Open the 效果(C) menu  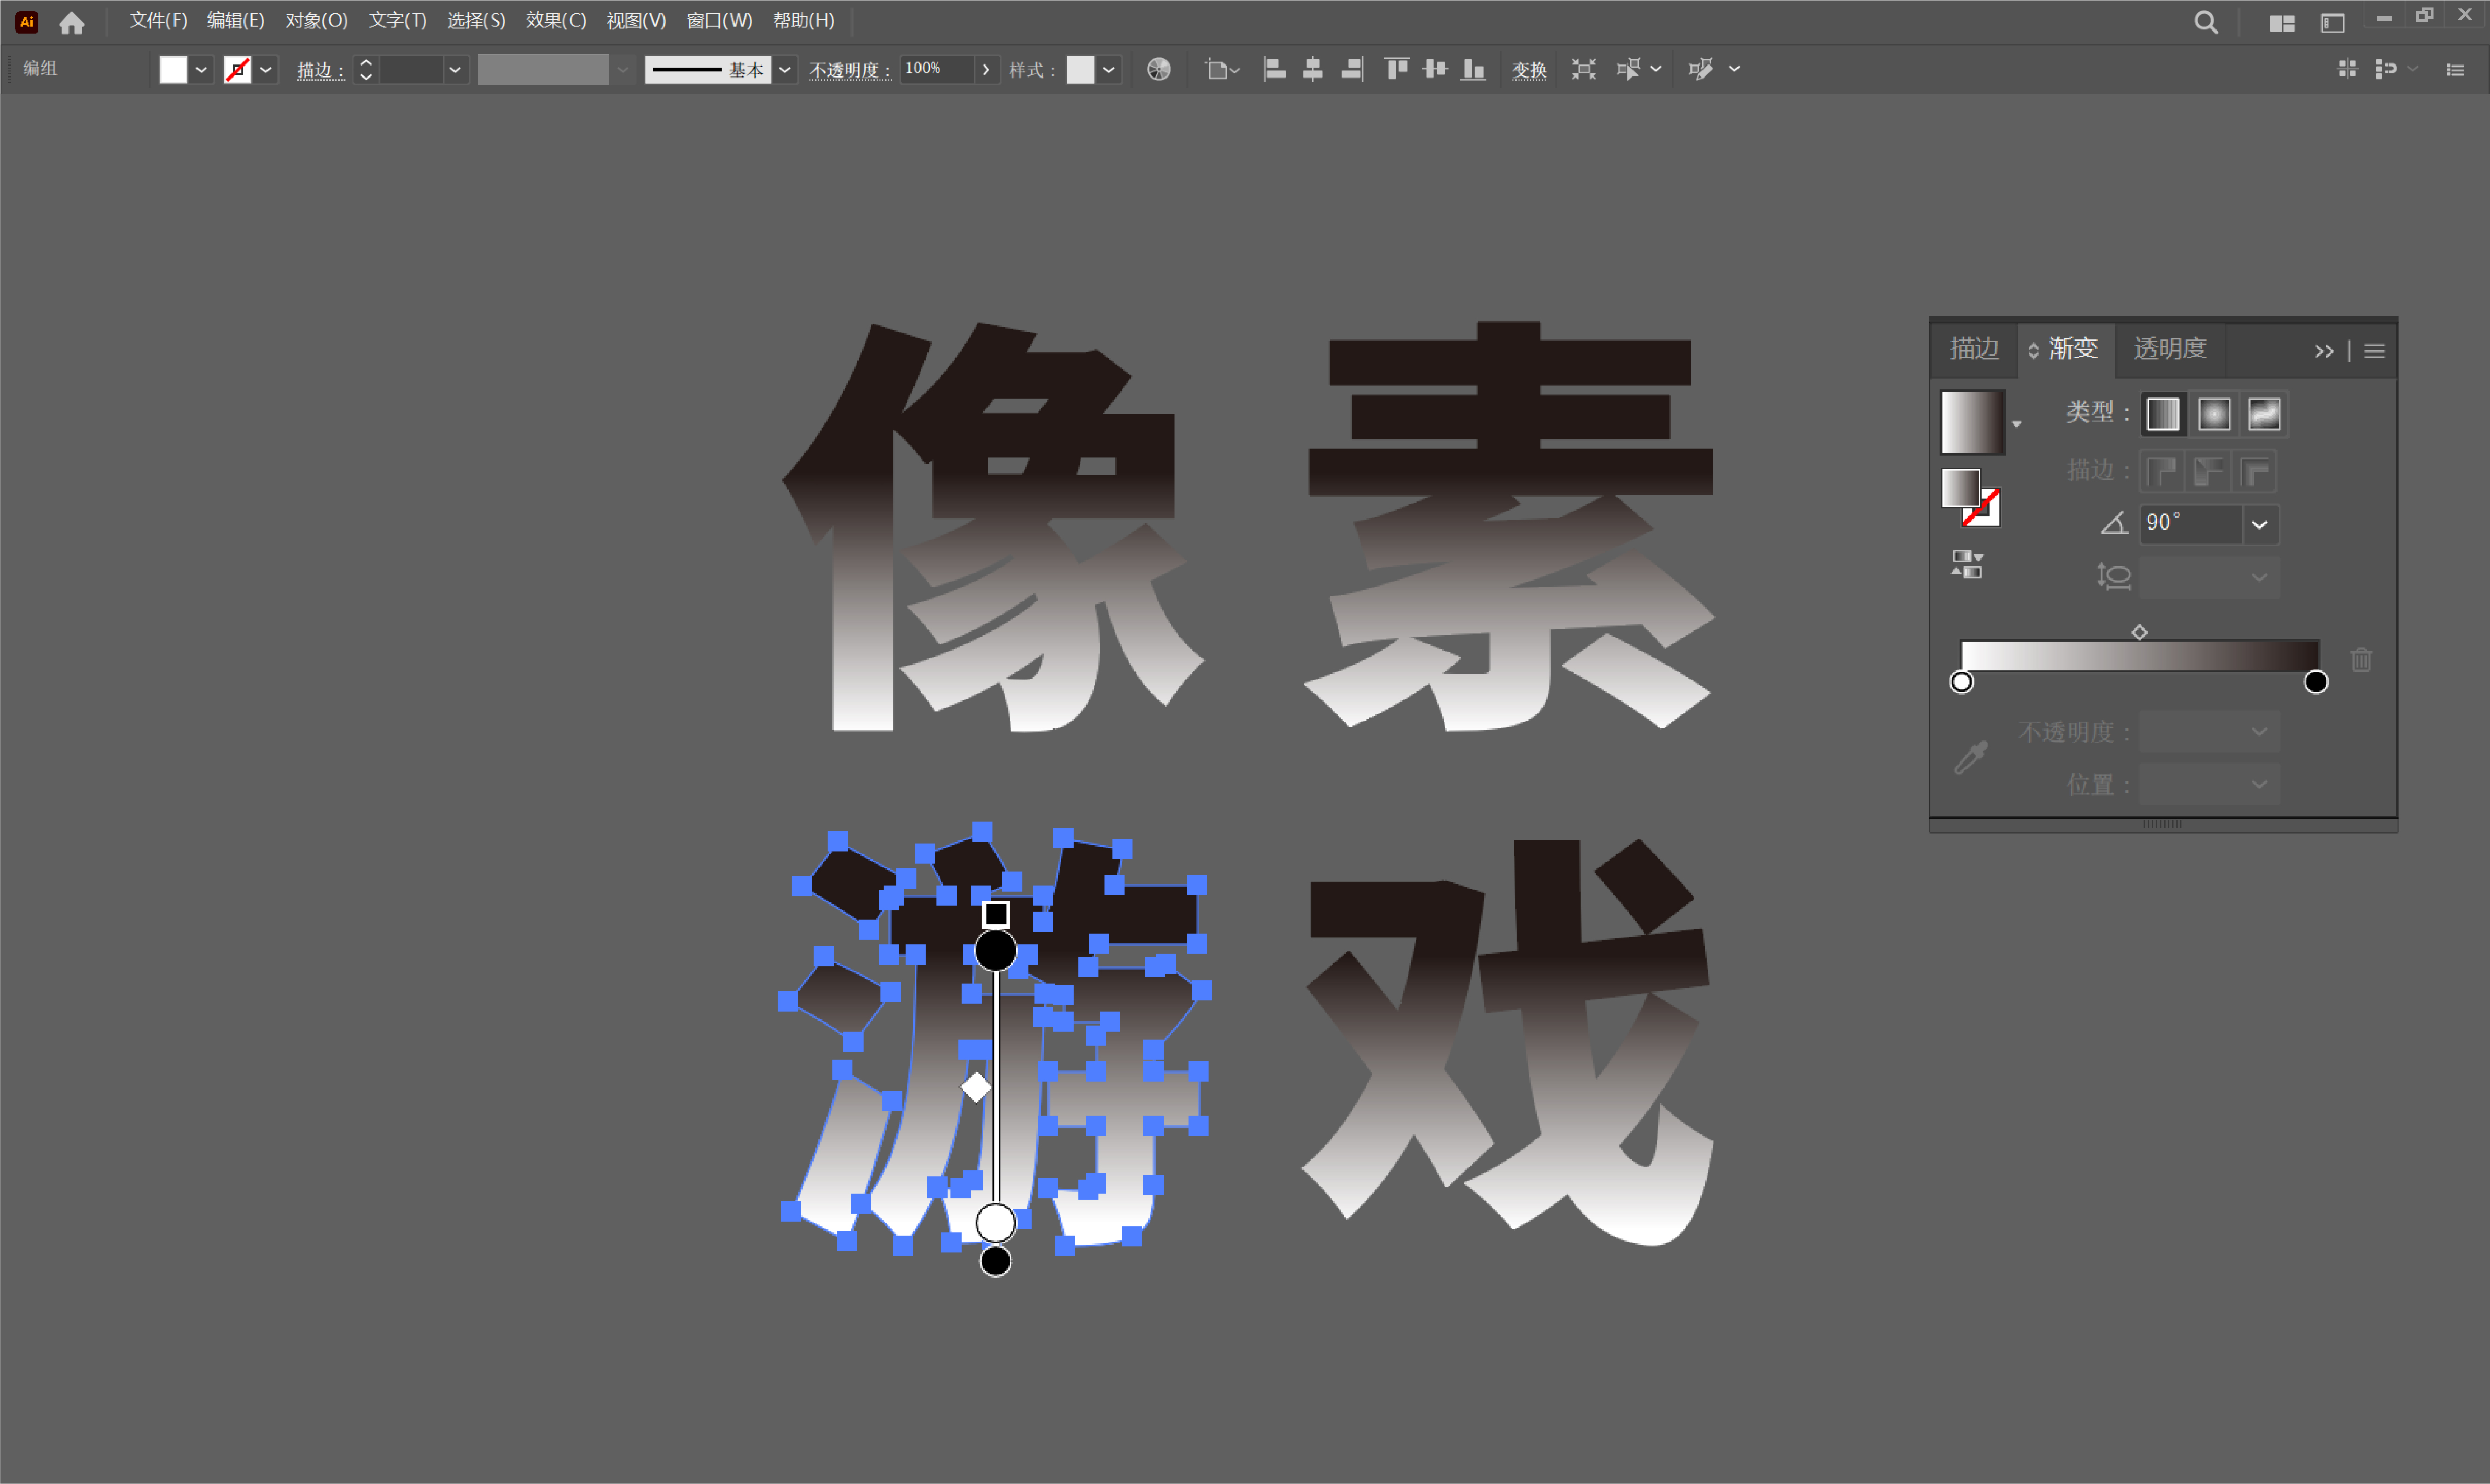click(x=555, y=20)
